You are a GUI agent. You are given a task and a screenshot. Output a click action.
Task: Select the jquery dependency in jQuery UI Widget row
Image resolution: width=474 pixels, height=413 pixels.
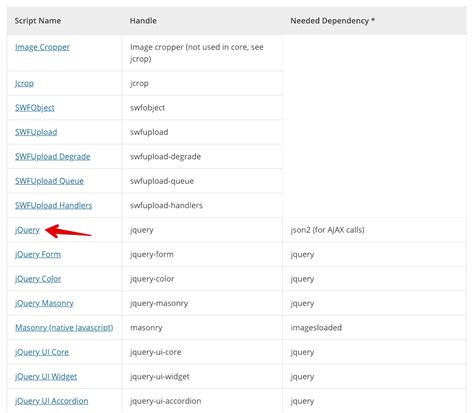tap(374, 377)
